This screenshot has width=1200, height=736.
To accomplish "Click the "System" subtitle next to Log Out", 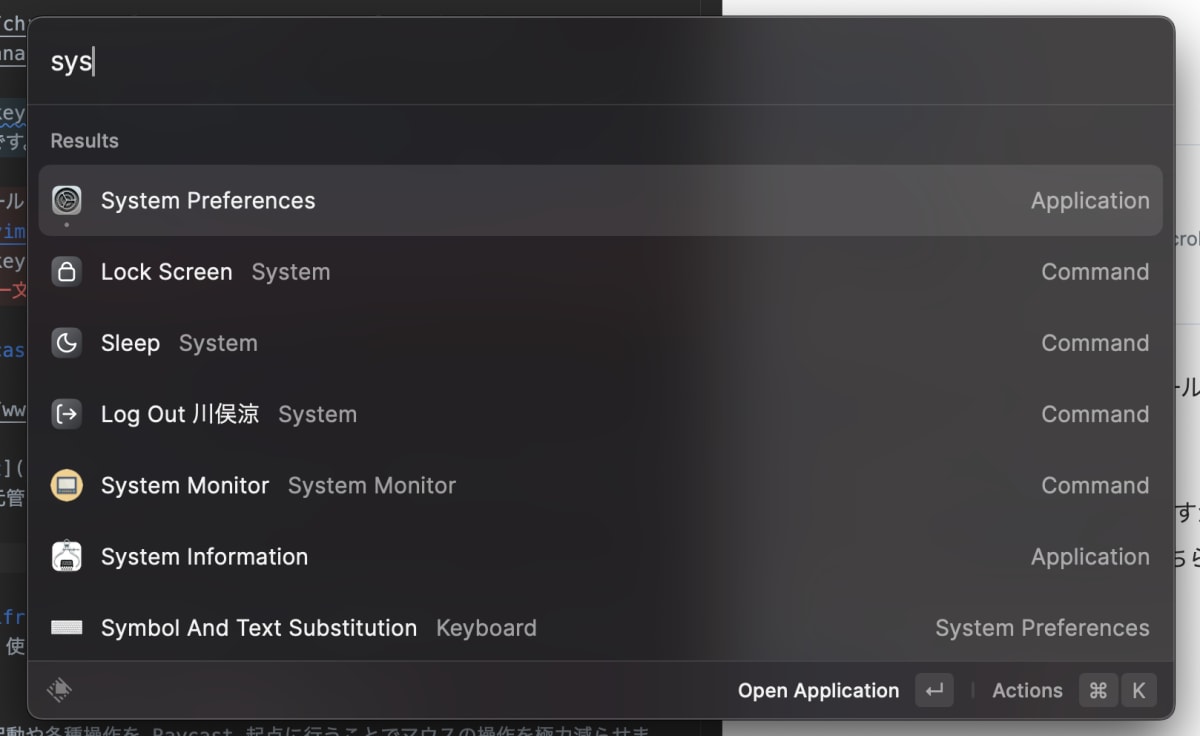I will pyautogui.click(x=317, y=414).
